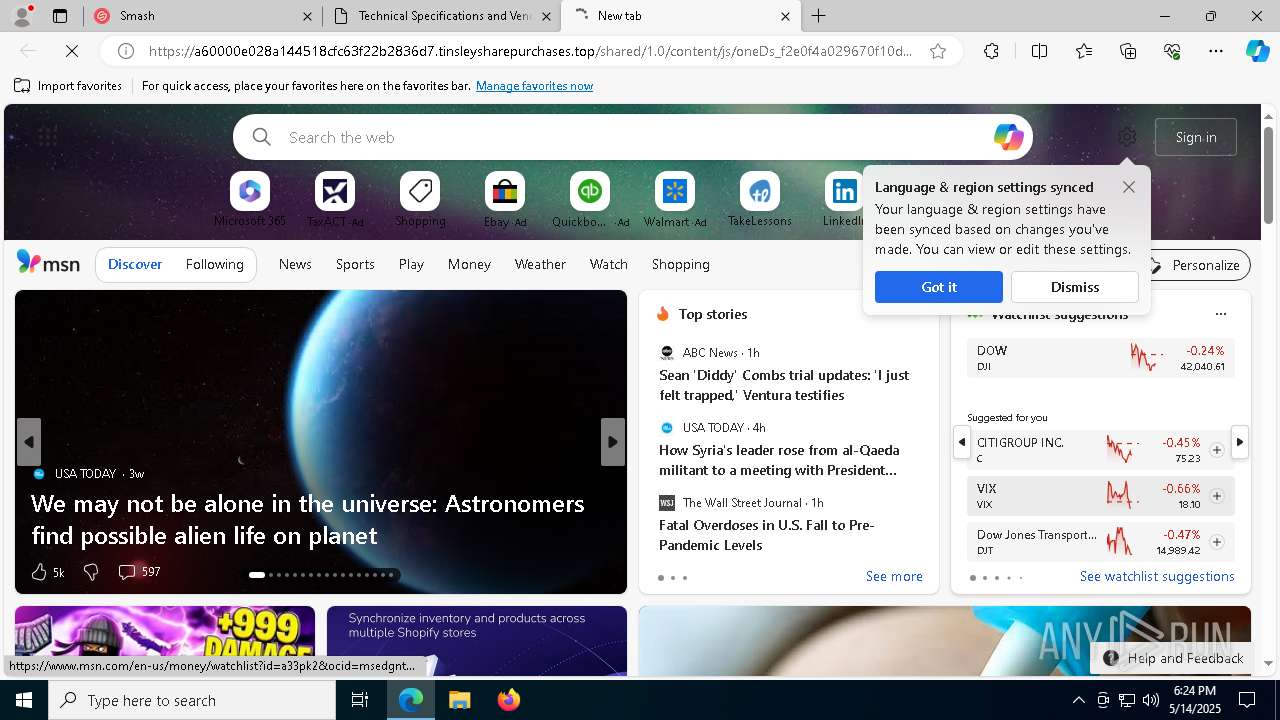Open the QuickBooks quick link tile
Image resolution: width=1280 pixels, height=720 pixels.
click(x=590, y=199)
